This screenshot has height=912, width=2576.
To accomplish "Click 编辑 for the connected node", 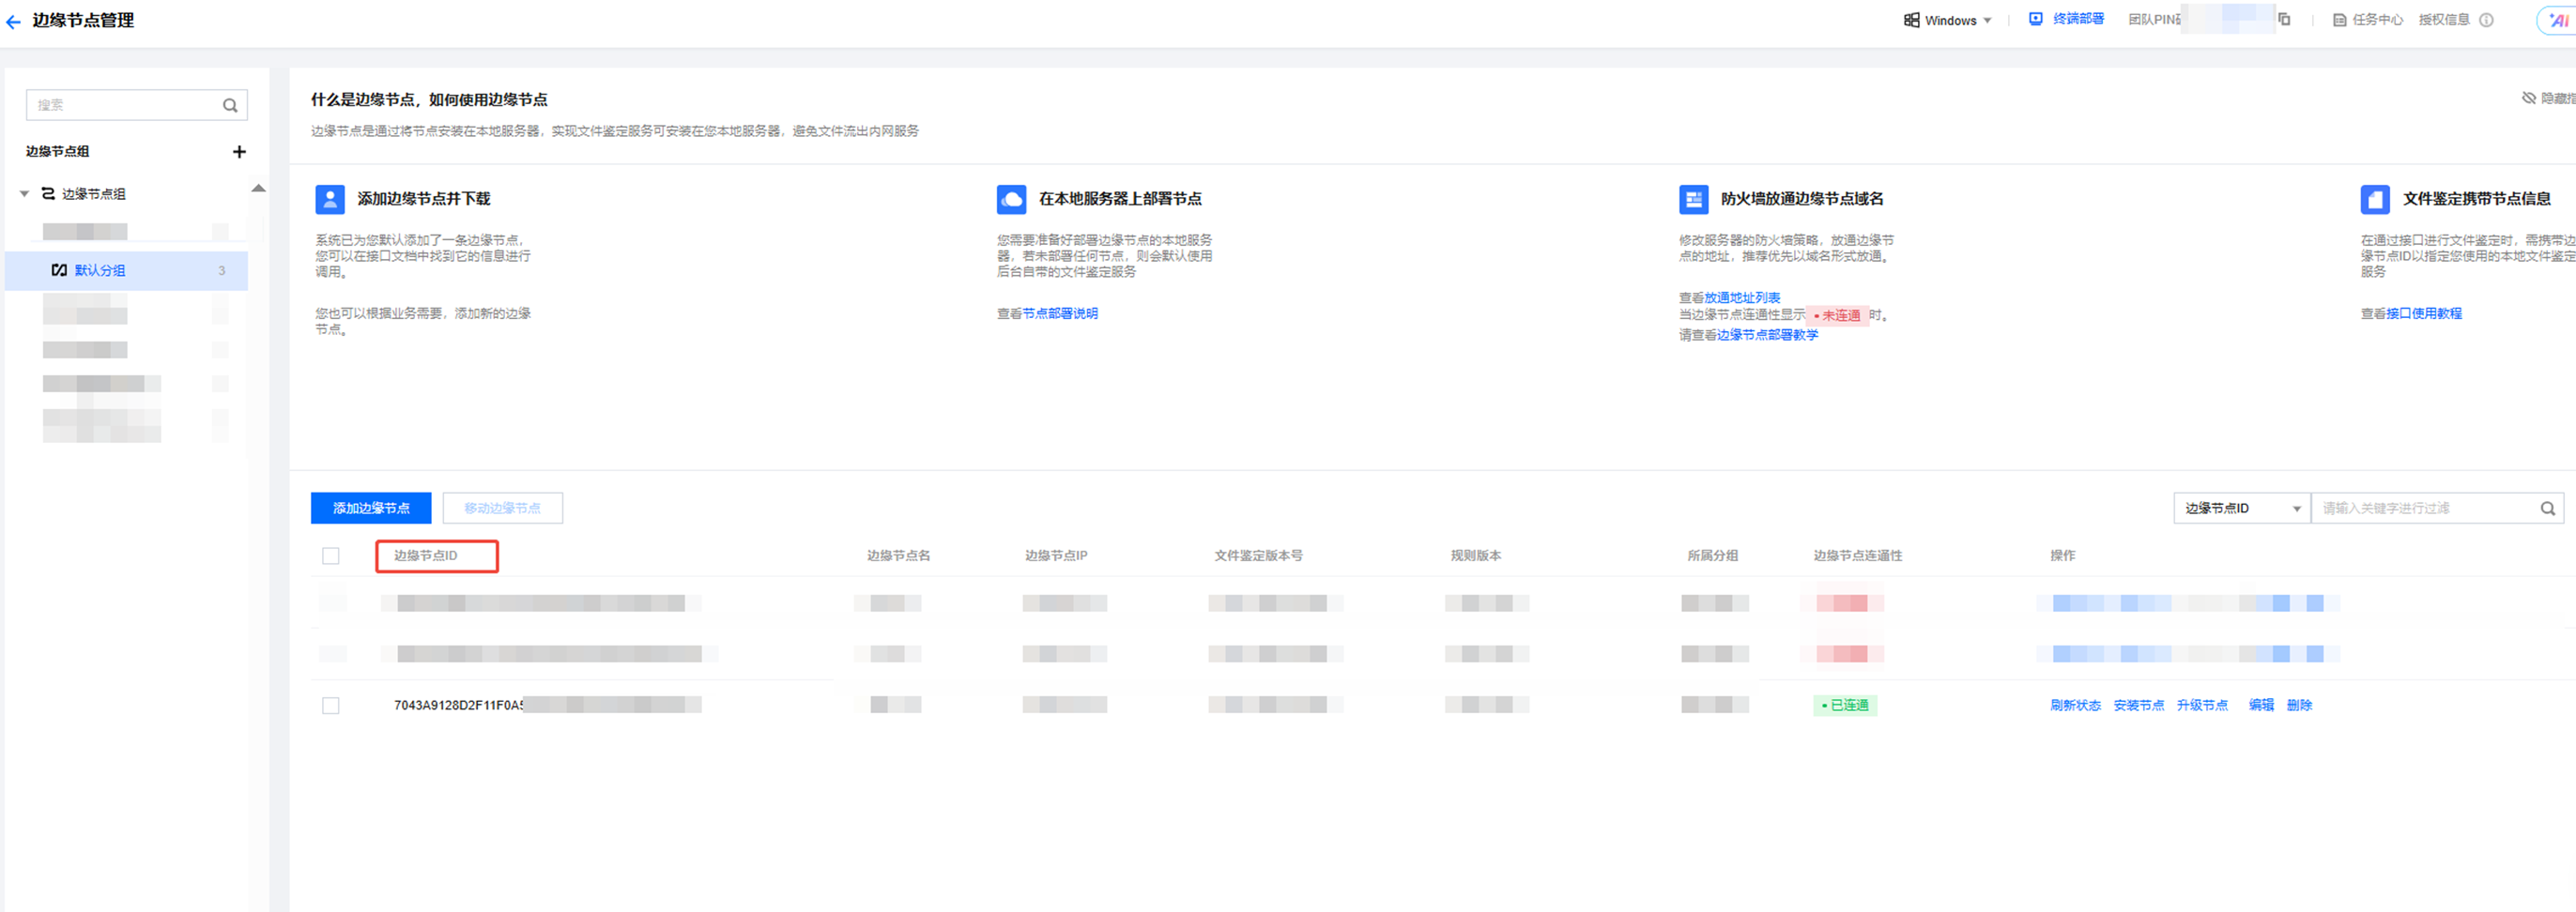I will point(2261,706).
